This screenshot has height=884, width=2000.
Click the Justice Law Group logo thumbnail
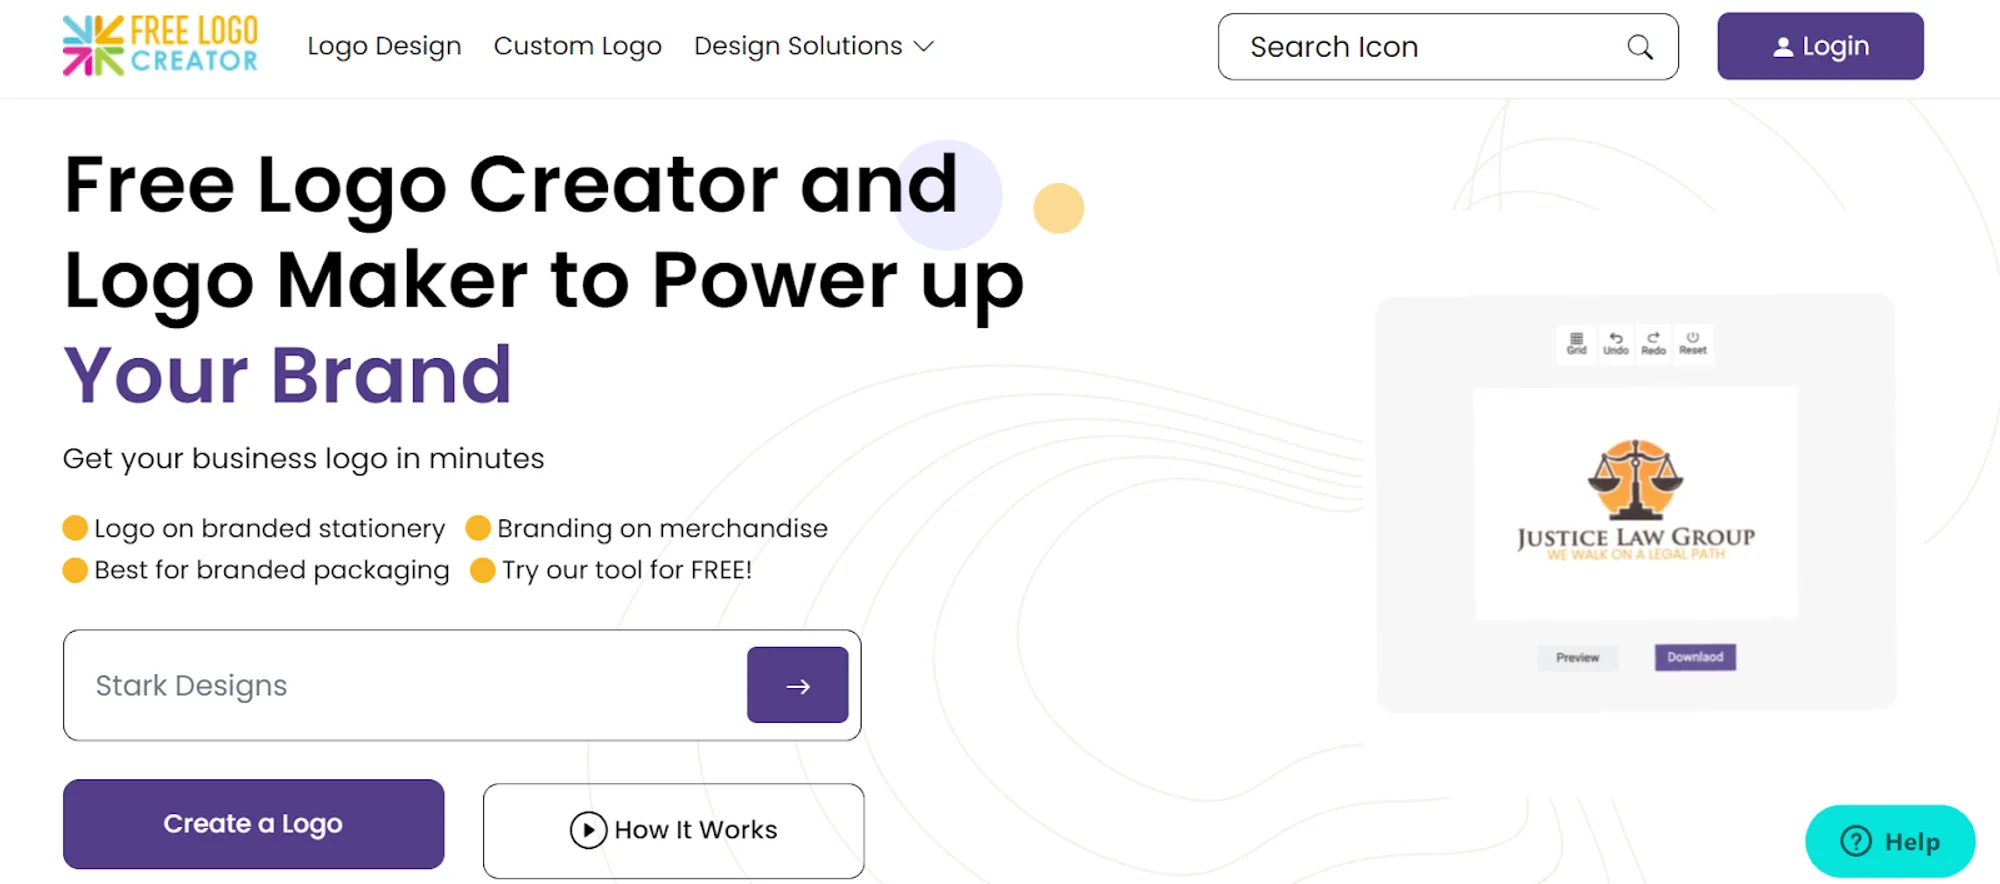coord(1635,500)
